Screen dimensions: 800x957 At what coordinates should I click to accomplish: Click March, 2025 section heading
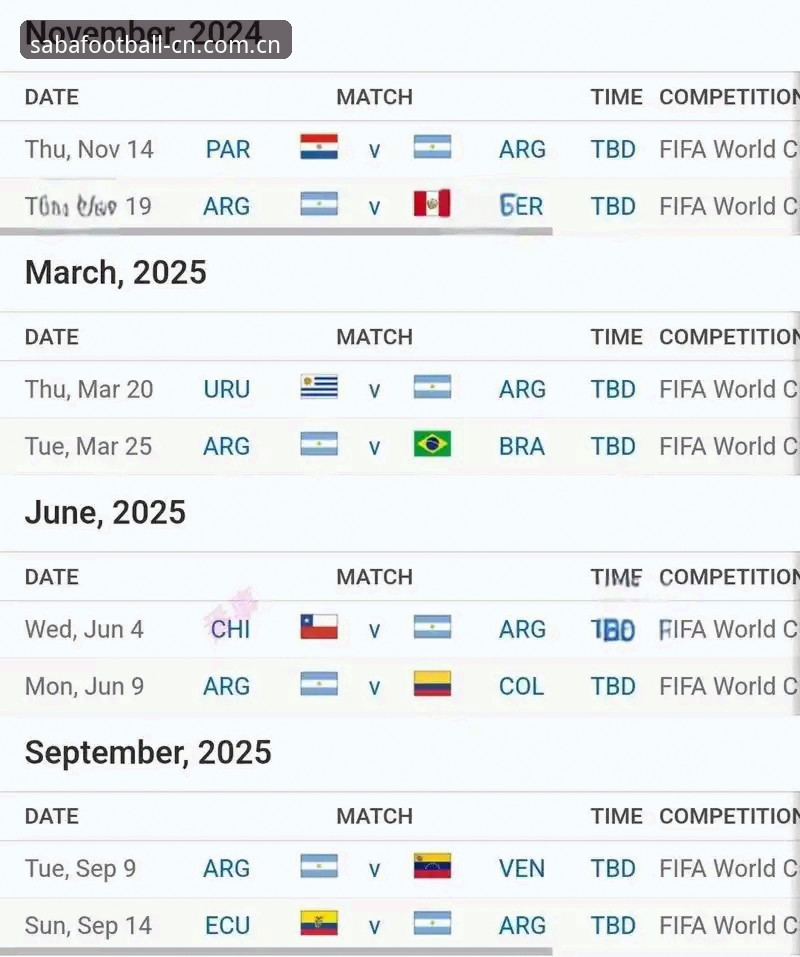(116, 272)
